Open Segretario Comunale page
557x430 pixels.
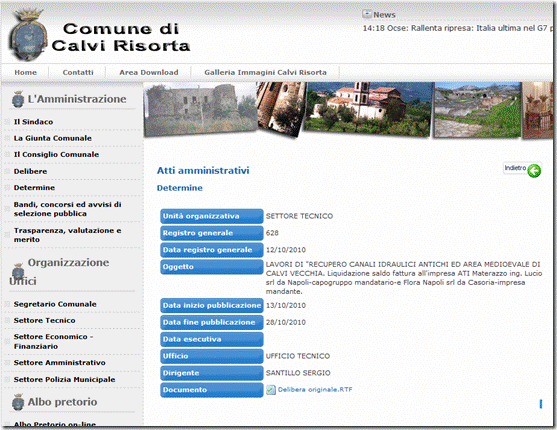point(55,304)
